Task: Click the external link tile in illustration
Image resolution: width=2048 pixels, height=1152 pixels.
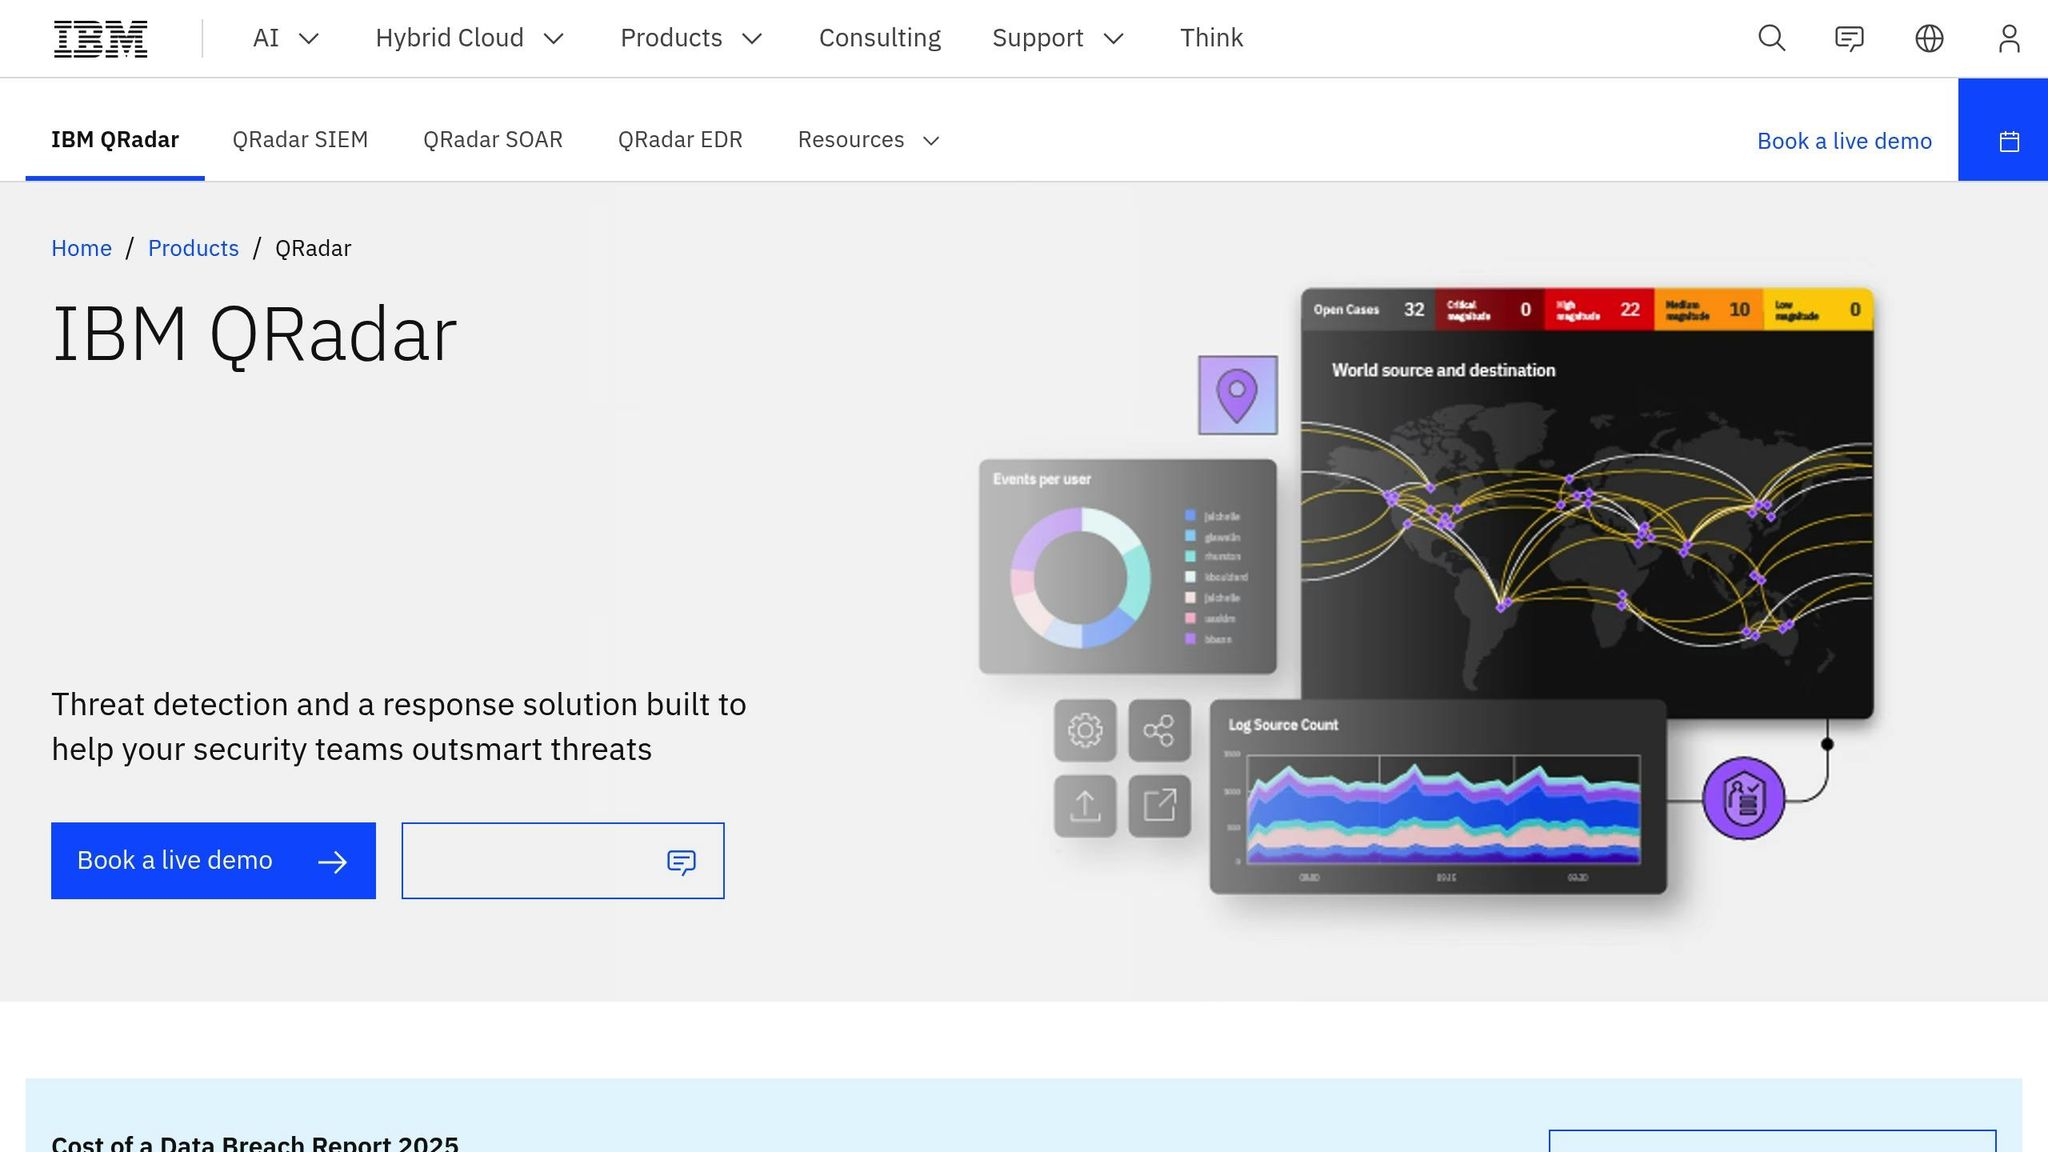Action: point(1159,805)
